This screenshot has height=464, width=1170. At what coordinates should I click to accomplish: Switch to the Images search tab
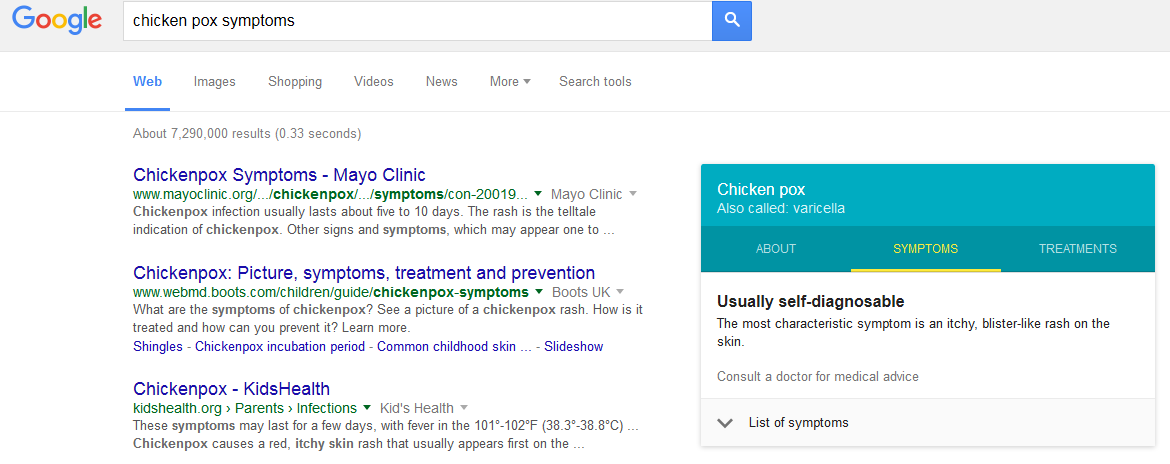tap(215, 82)
